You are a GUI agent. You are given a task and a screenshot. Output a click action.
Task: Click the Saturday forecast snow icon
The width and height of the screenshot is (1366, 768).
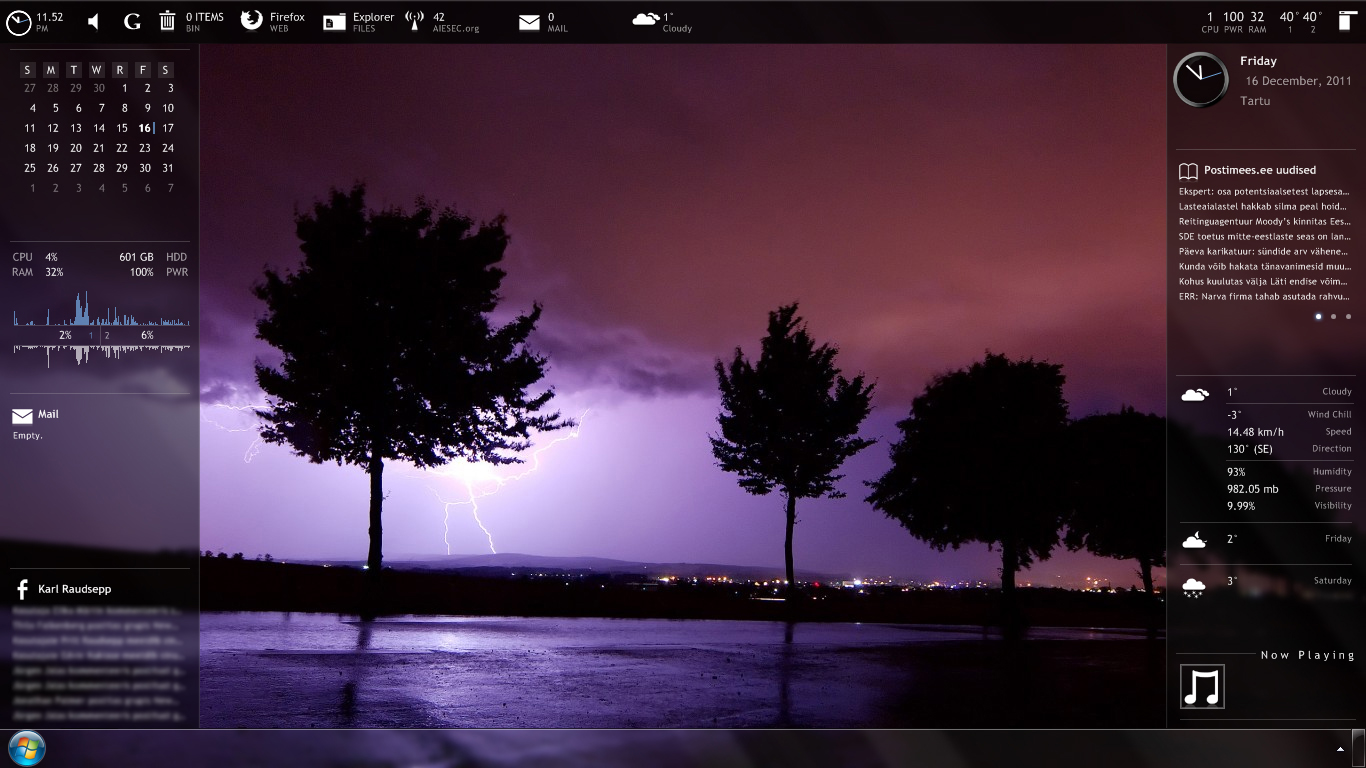1194,587
